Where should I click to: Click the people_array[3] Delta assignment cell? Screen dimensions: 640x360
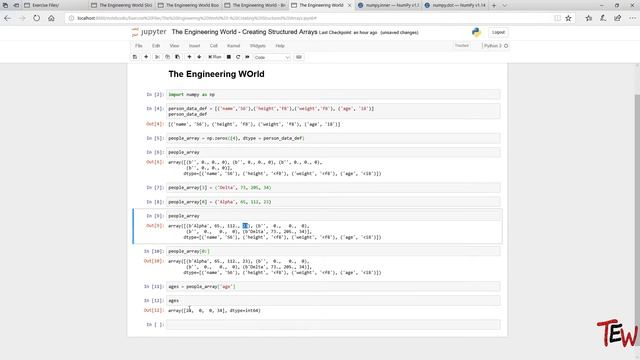tap(333, 188)
